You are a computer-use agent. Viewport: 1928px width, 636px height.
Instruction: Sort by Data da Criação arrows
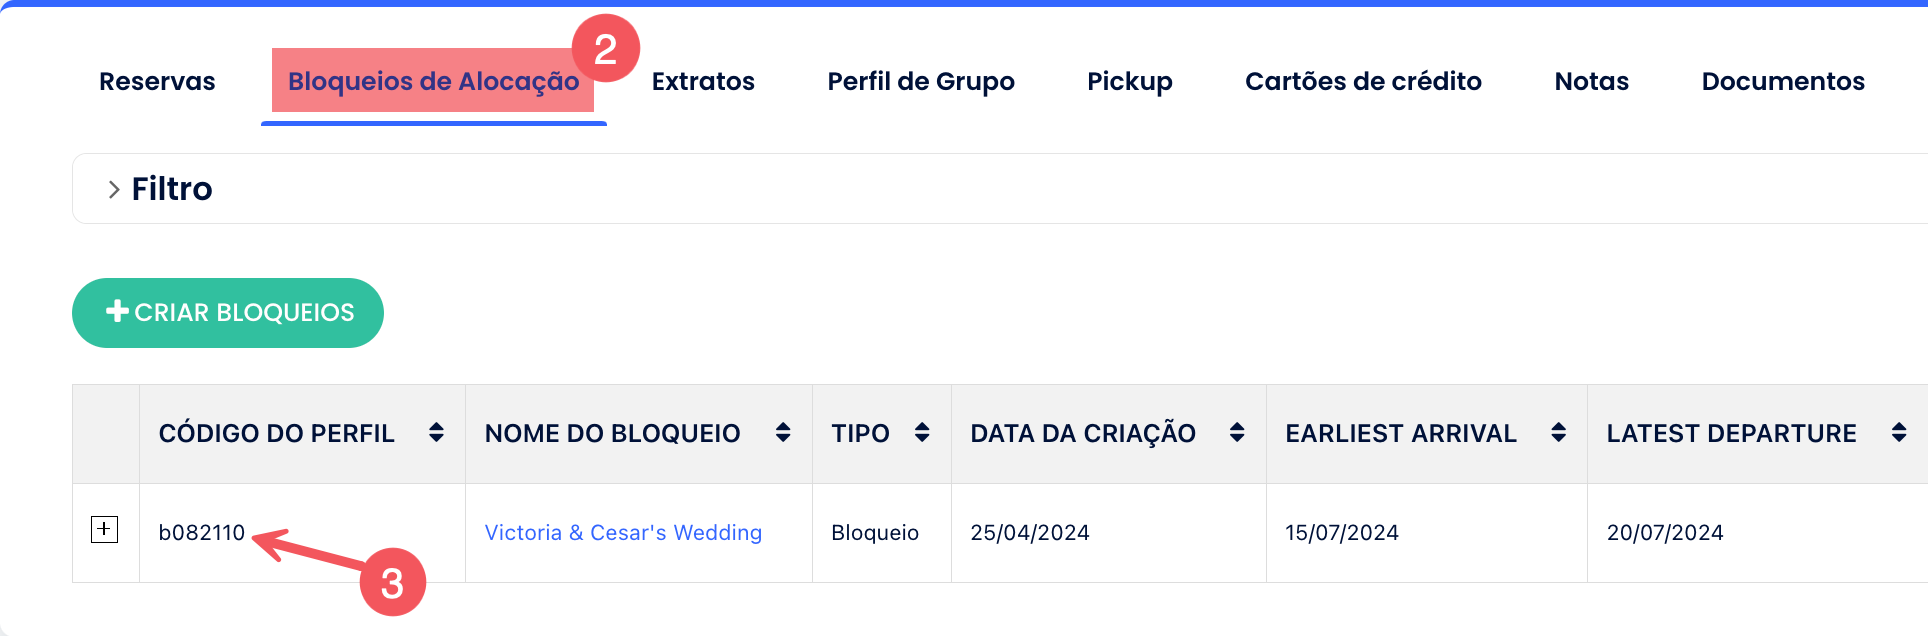pyautogui.click(x=1237, y=432)
